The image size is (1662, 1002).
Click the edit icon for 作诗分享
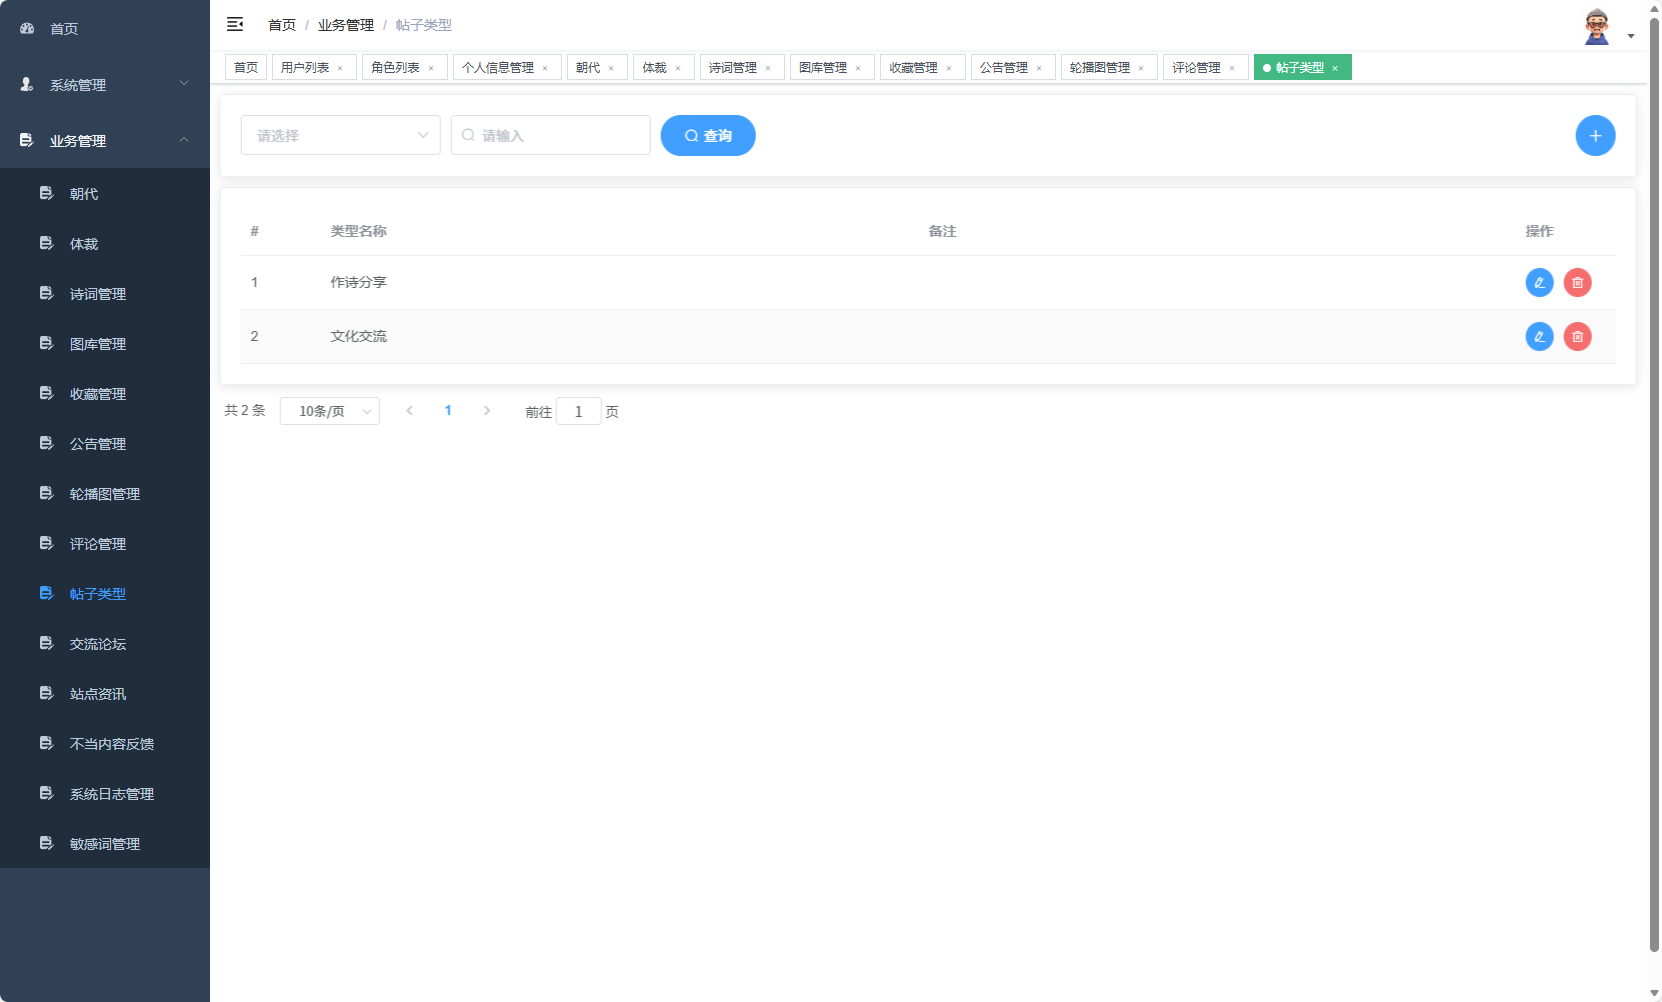[x=1538, y=282]
